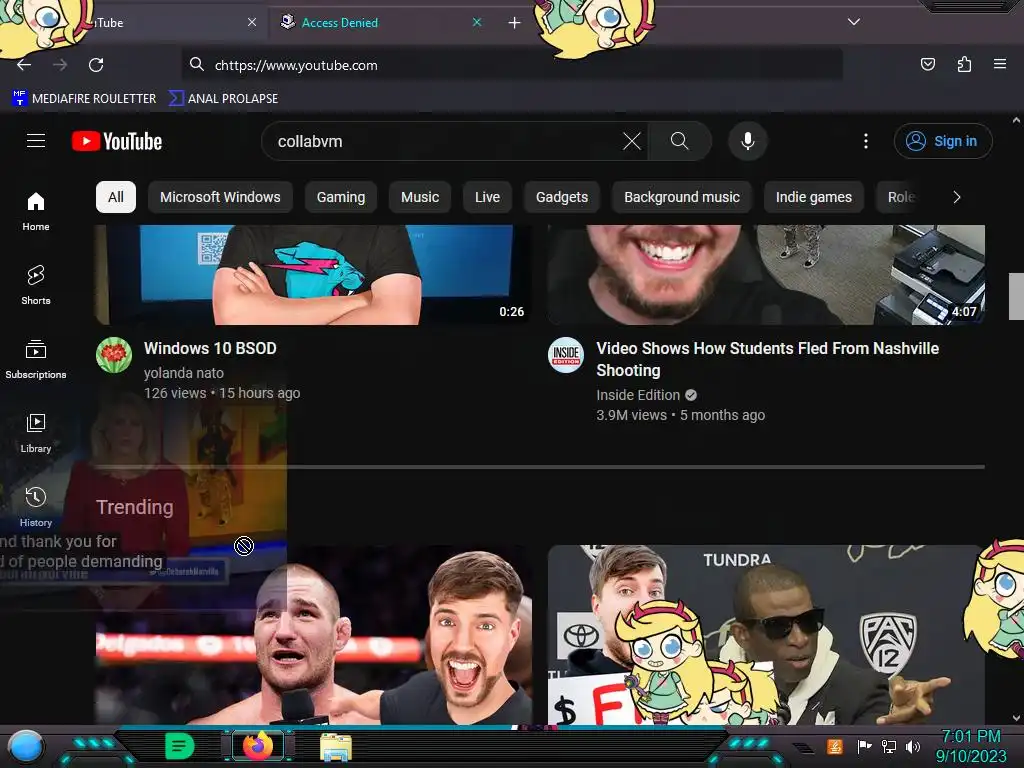Open a new browser tab
Viewport: 1024px width, 768px height.
(515, 23)
